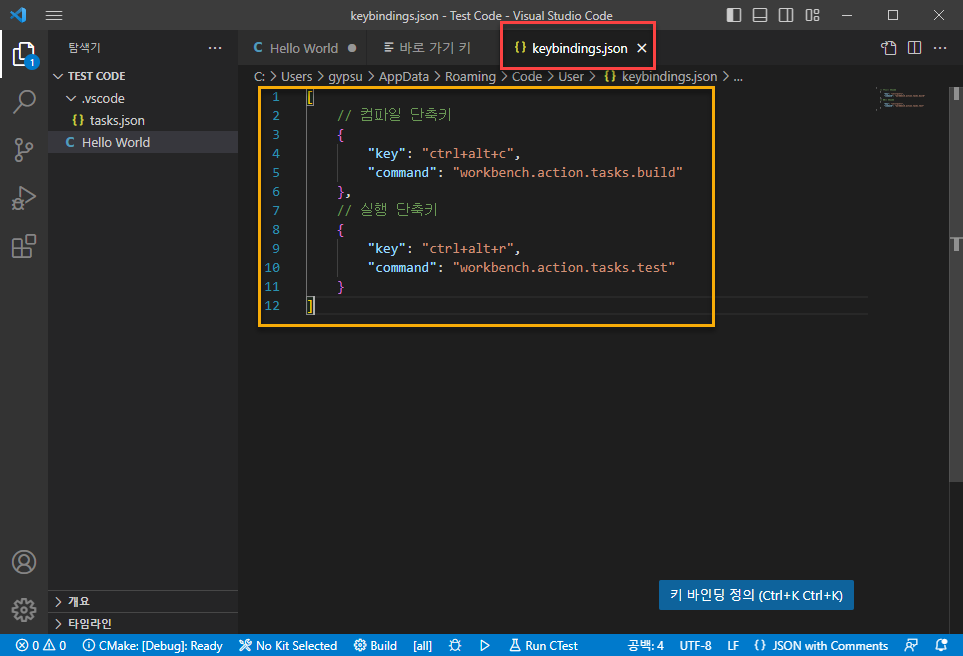Expand the 타임라인 section
This screenshot has width=963, height=656.
[x=143, y=623]
